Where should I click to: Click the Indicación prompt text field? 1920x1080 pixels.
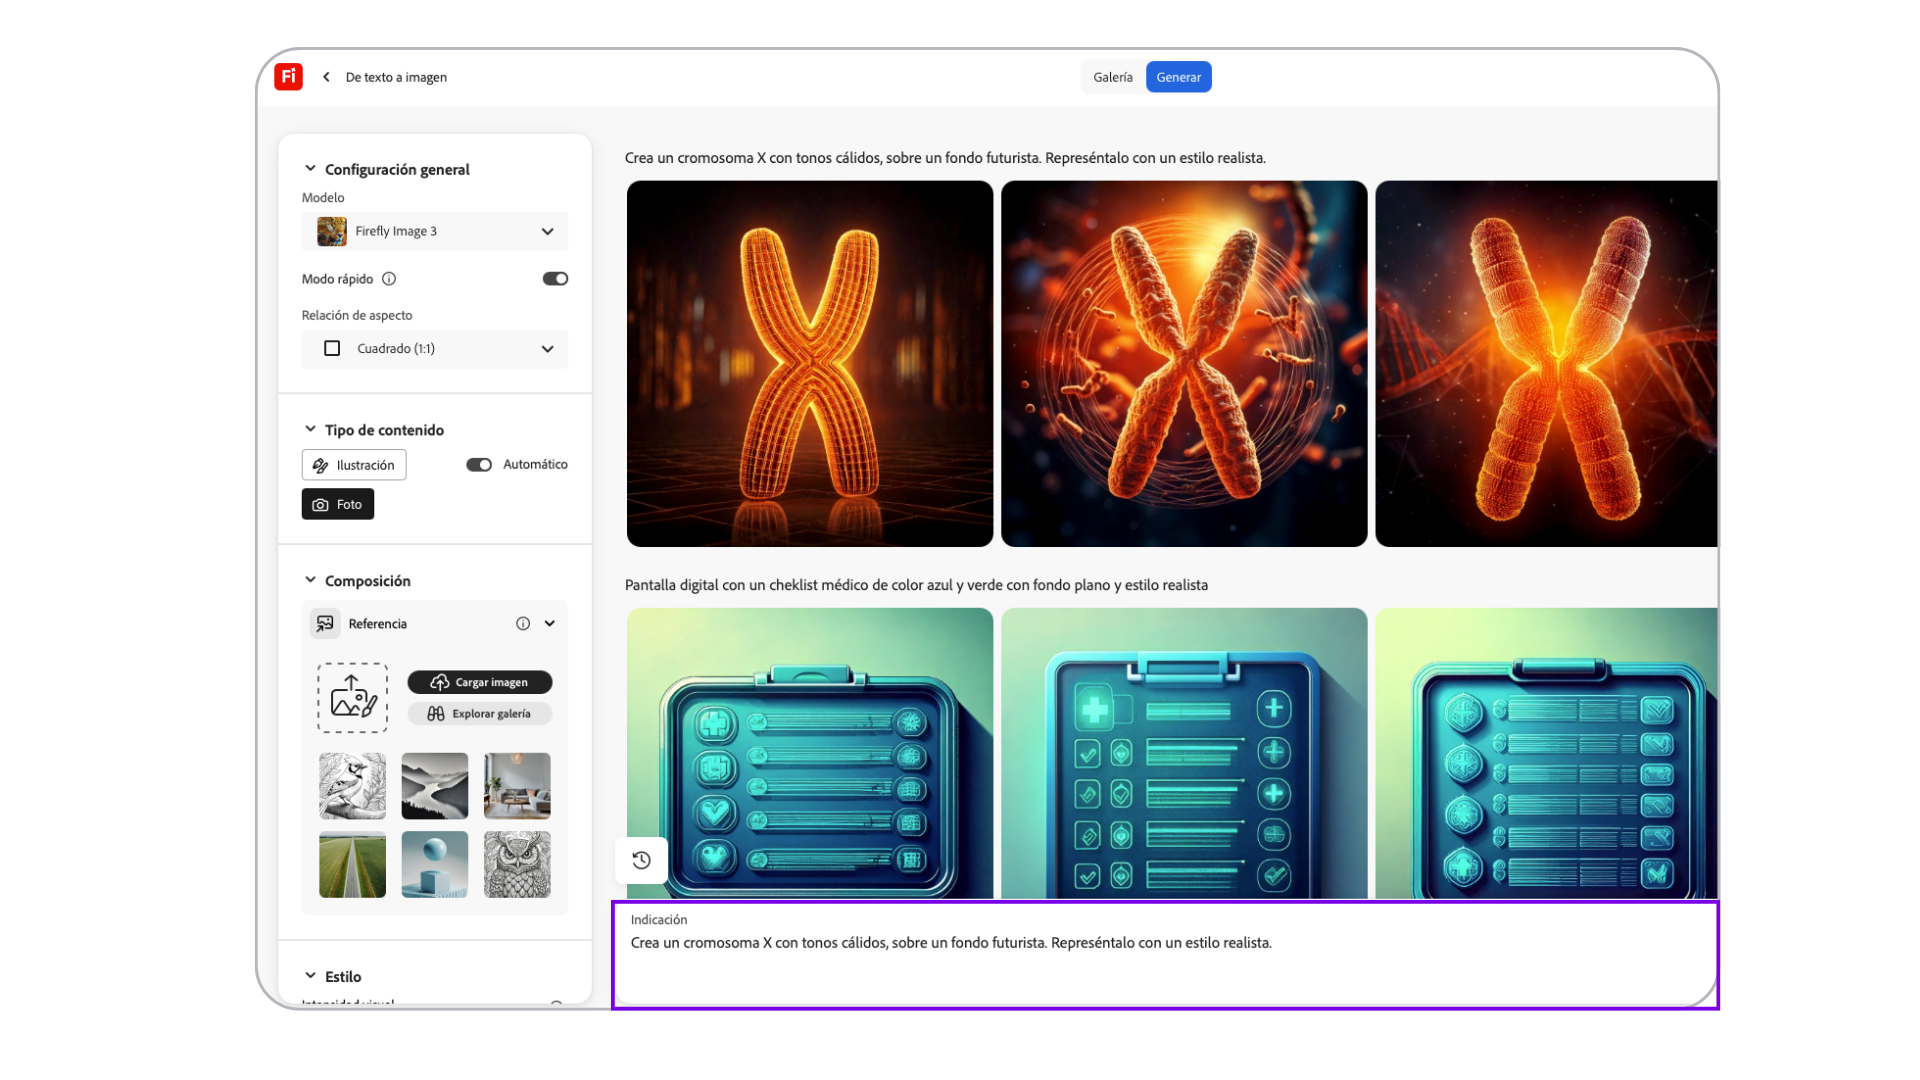click(1165, 955)
